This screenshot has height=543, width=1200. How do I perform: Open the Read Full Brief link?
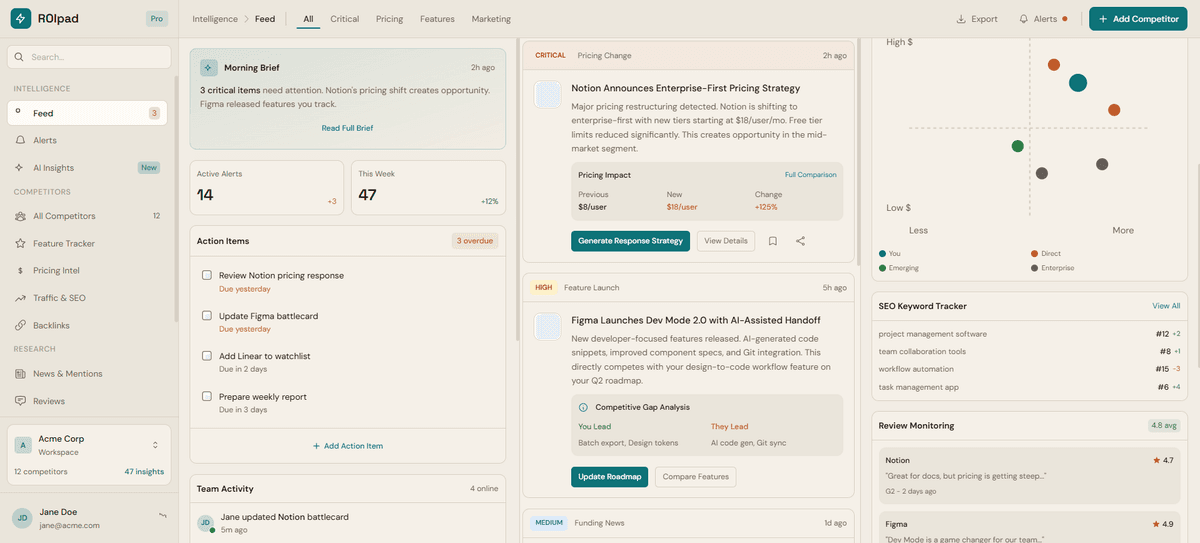coord(347,128)
